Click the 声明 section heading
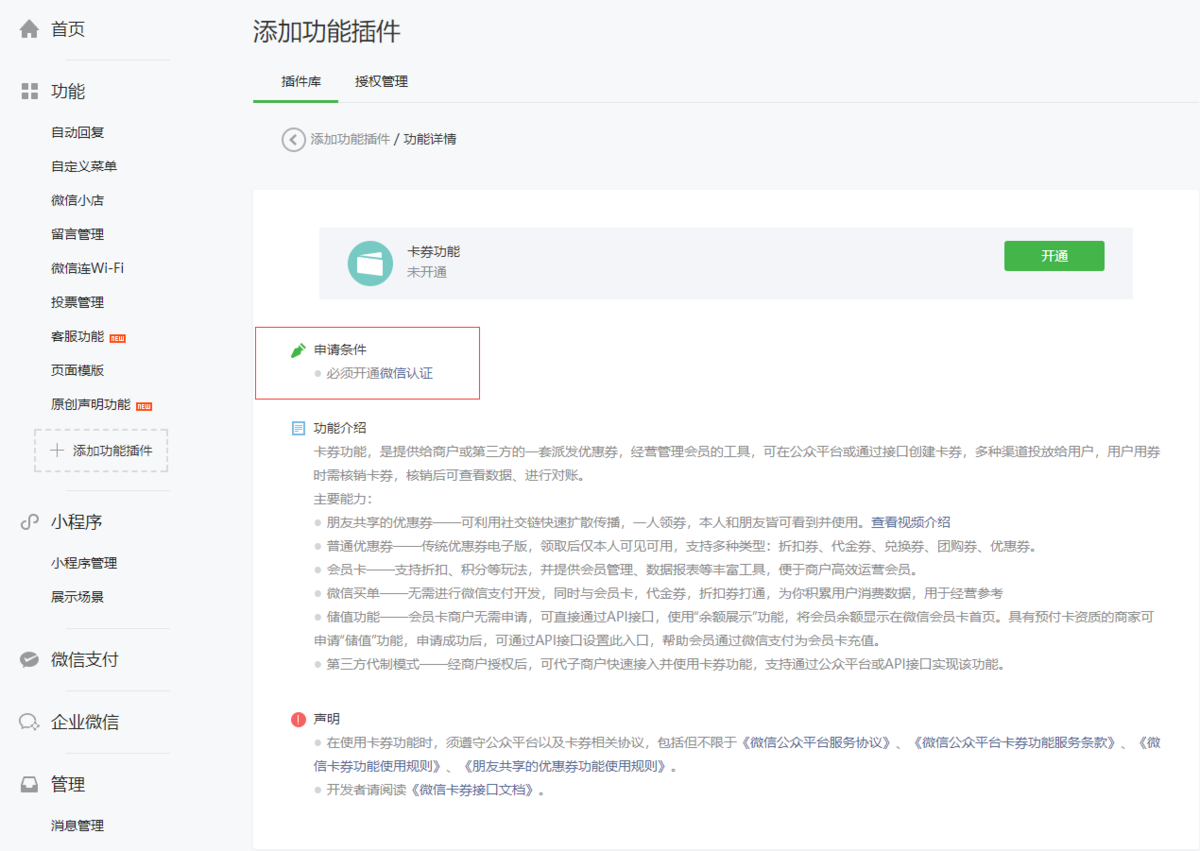 pyautogui.click(x=327, y=719)
